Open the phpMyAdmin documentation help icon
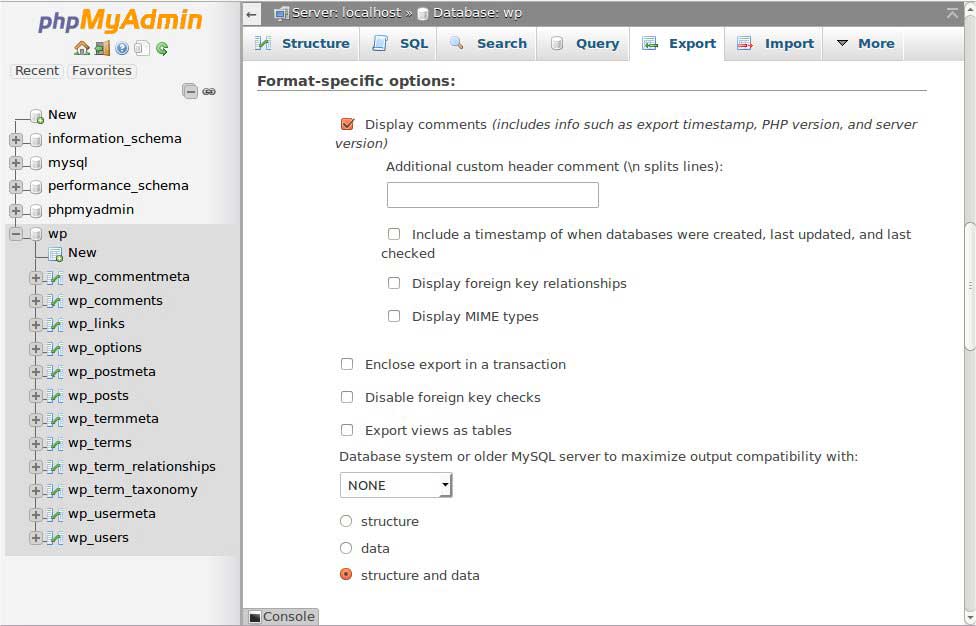 click(122, 48)
